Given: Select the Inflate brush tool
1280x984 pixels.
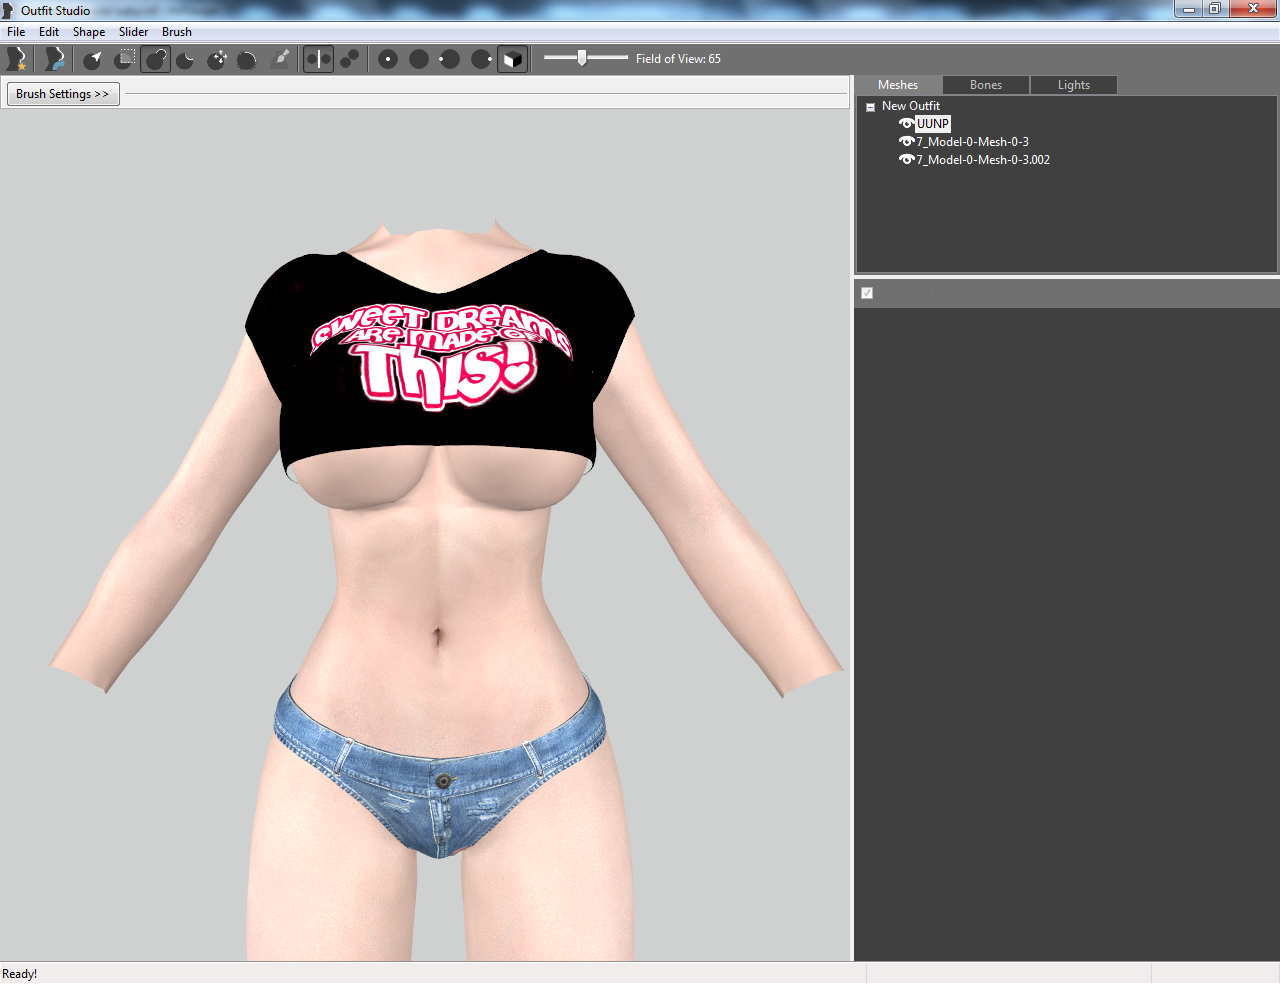Looking at the screenshot, I should click(156, 59).
